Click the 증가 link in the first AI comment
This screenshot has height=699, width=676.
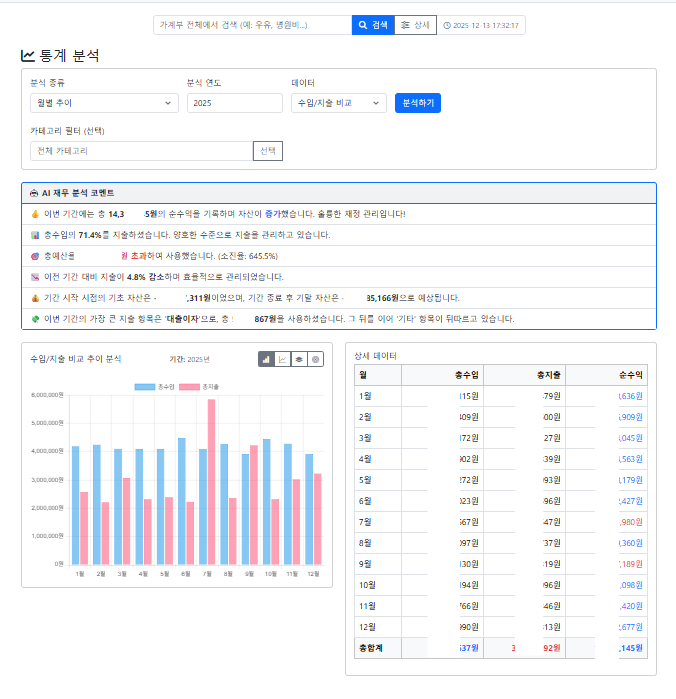point(272,214)
